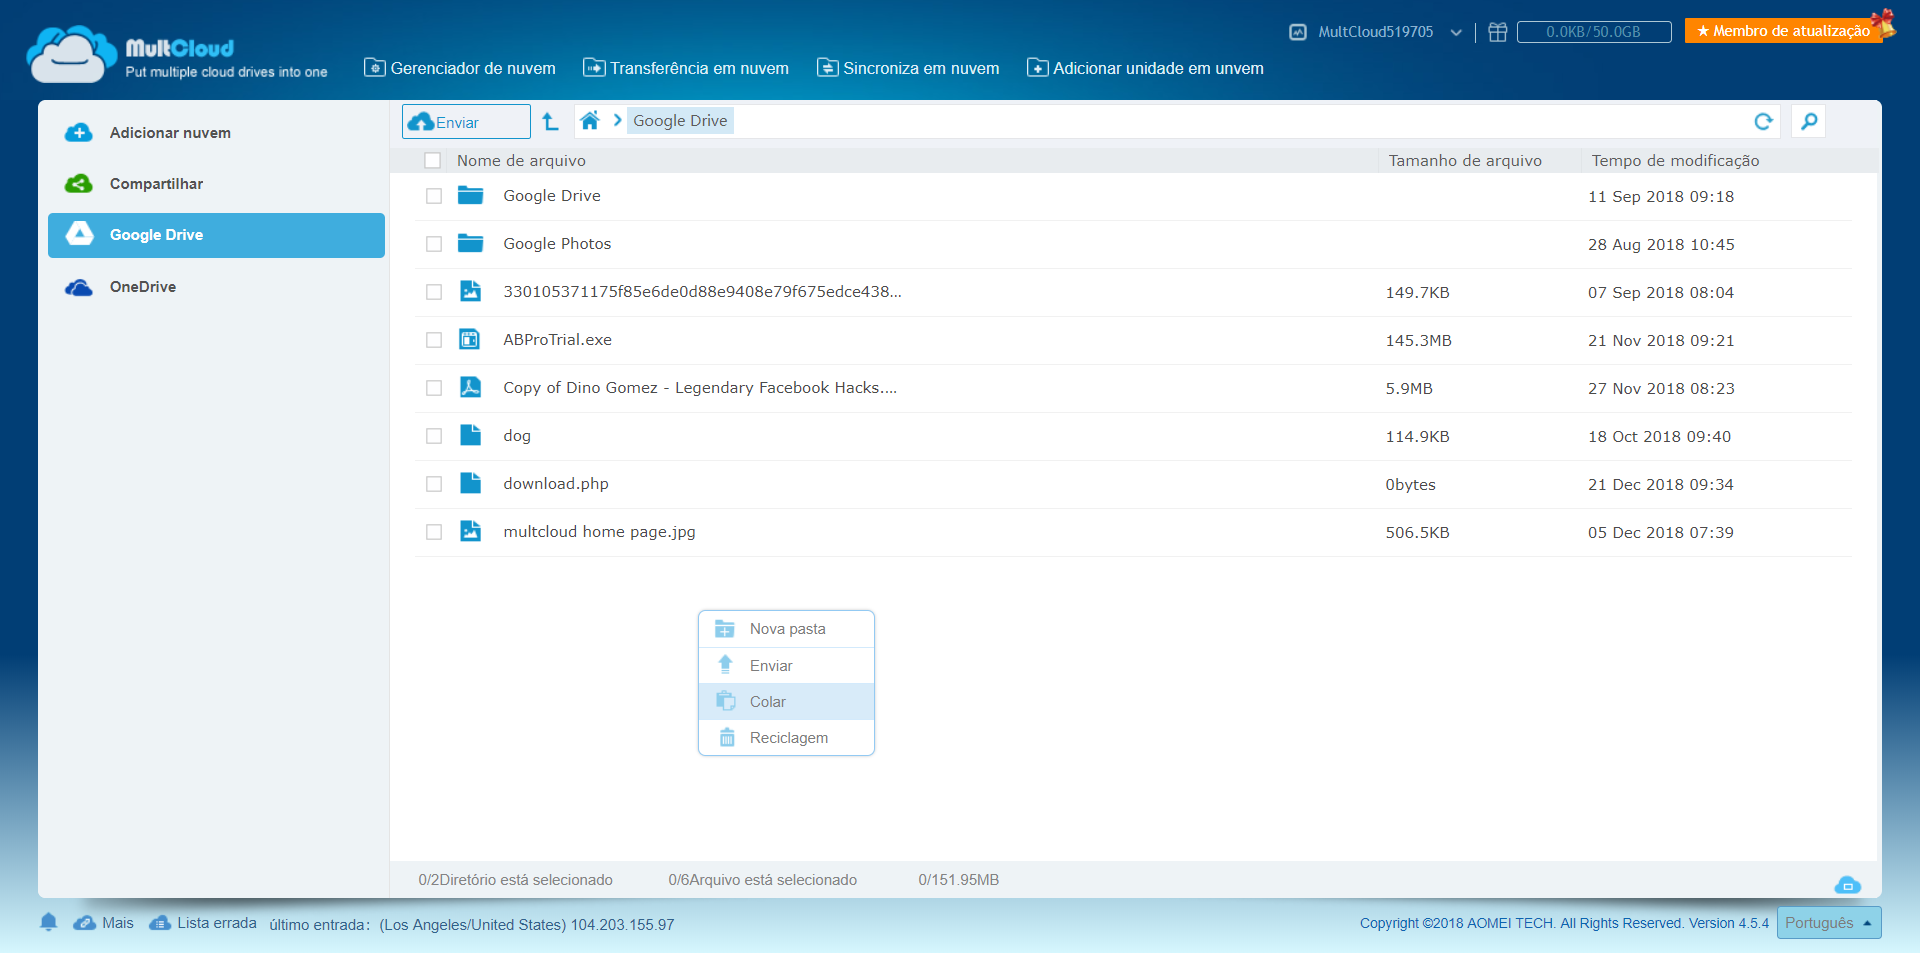Open the gift box rewards icon
1920x953 pixels.
click(x=1497, y=32)
